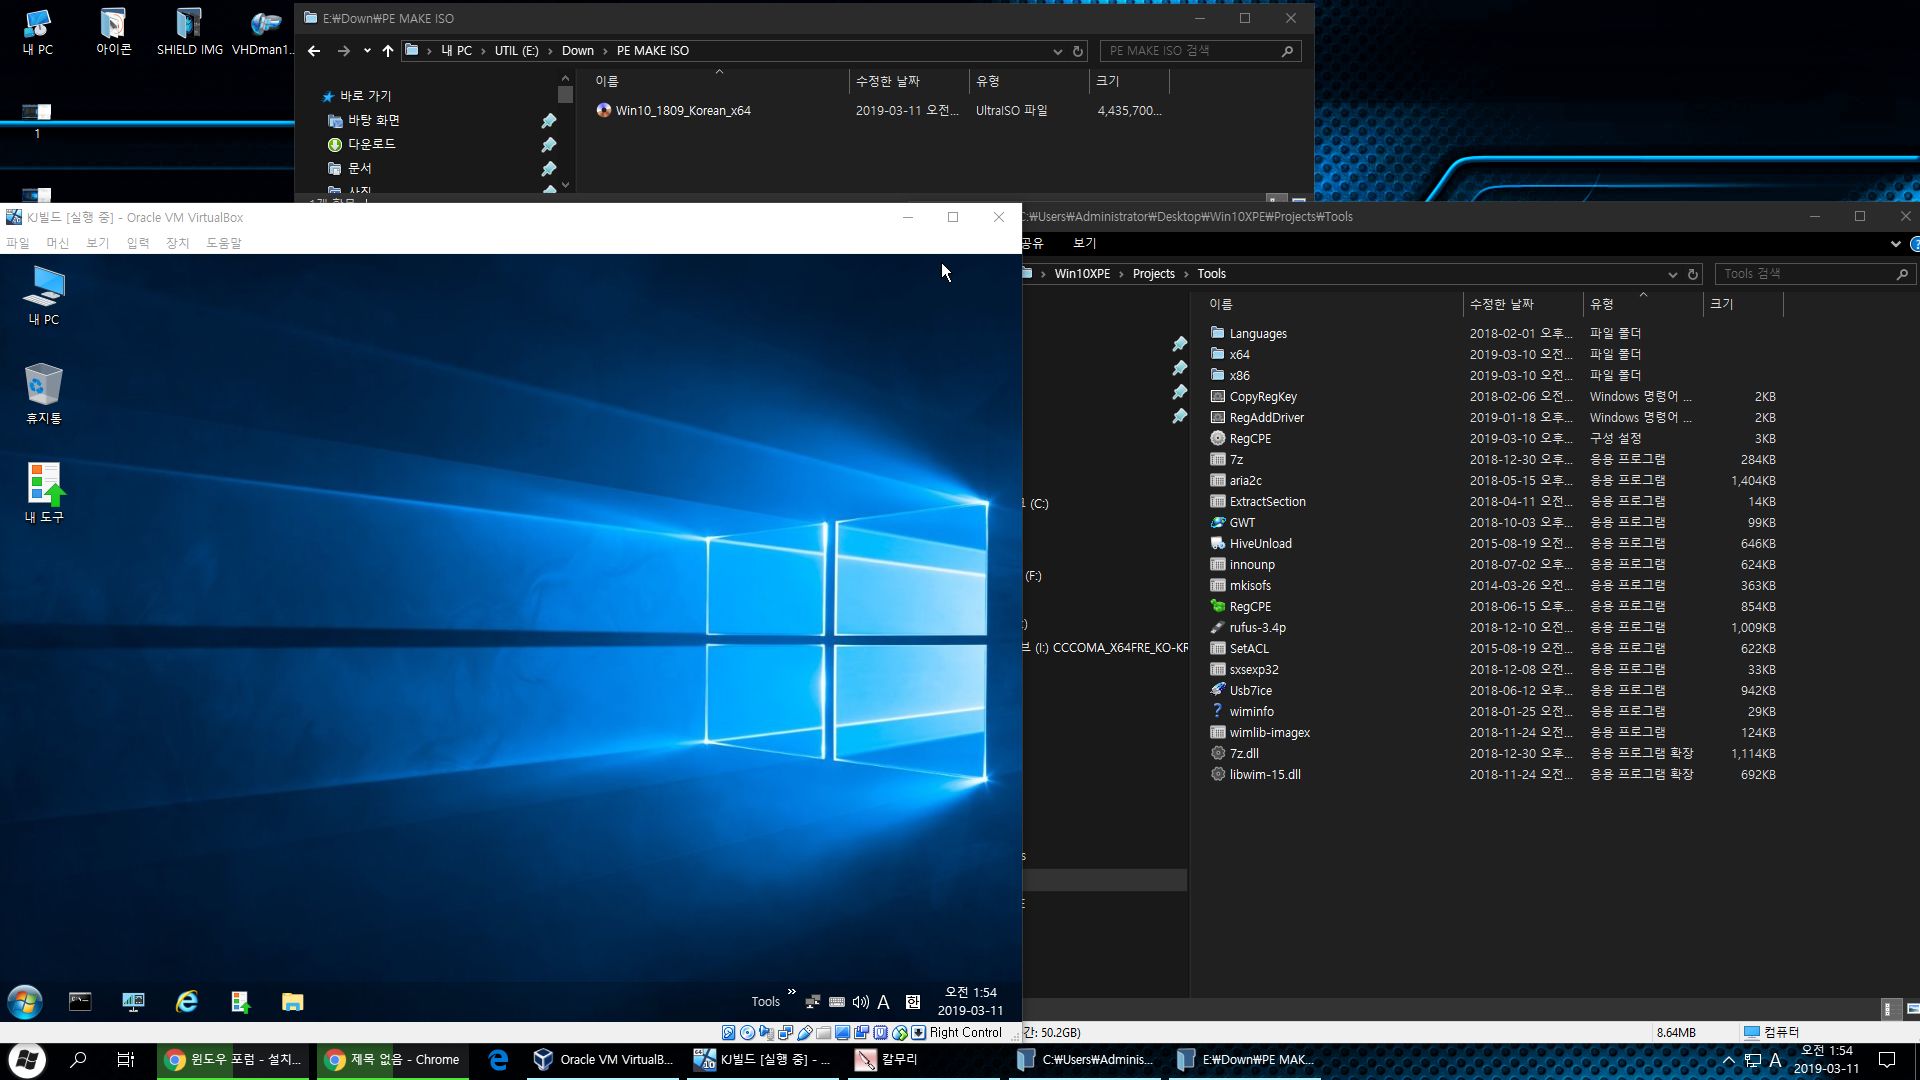Go back in PE MAKE ISO explorer
This screenshot has height=1080, width=1920.
coord(314,51)
